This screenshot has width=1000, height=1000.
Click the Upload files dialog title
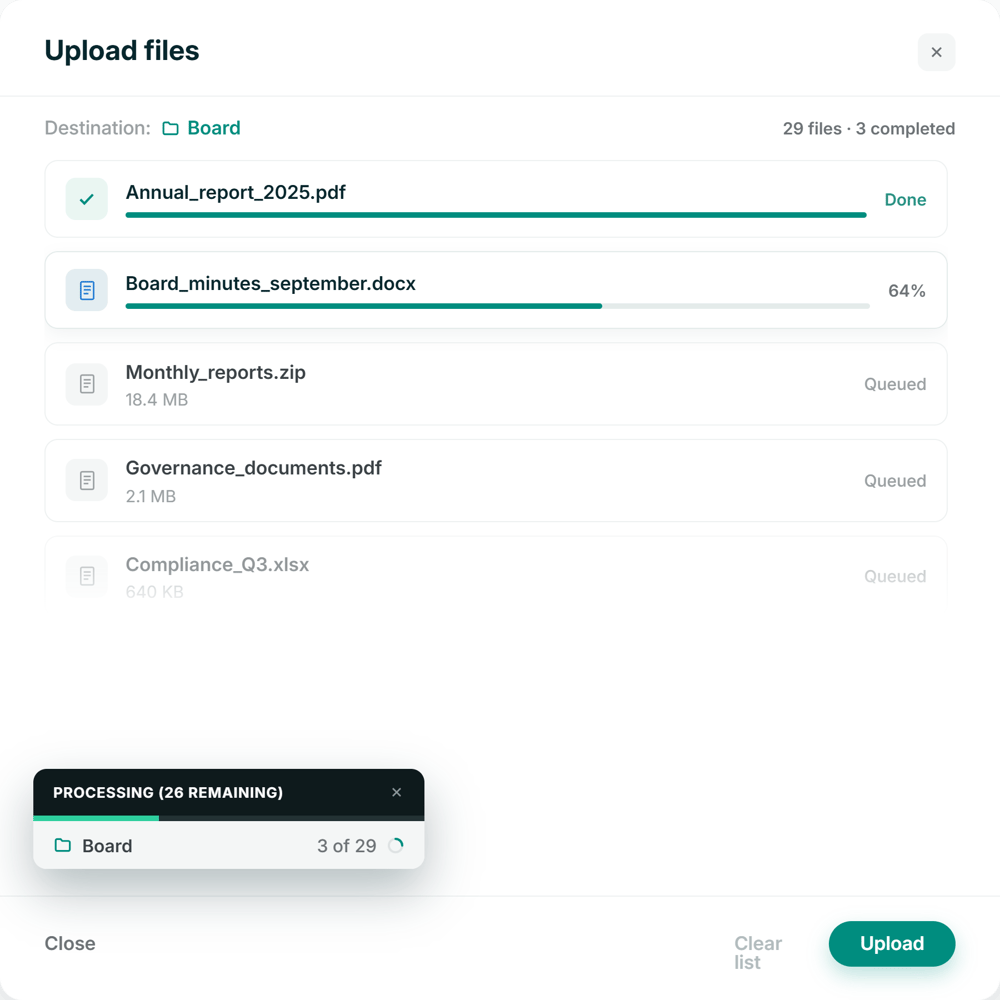pyautogui.click(x=122, y=51)
